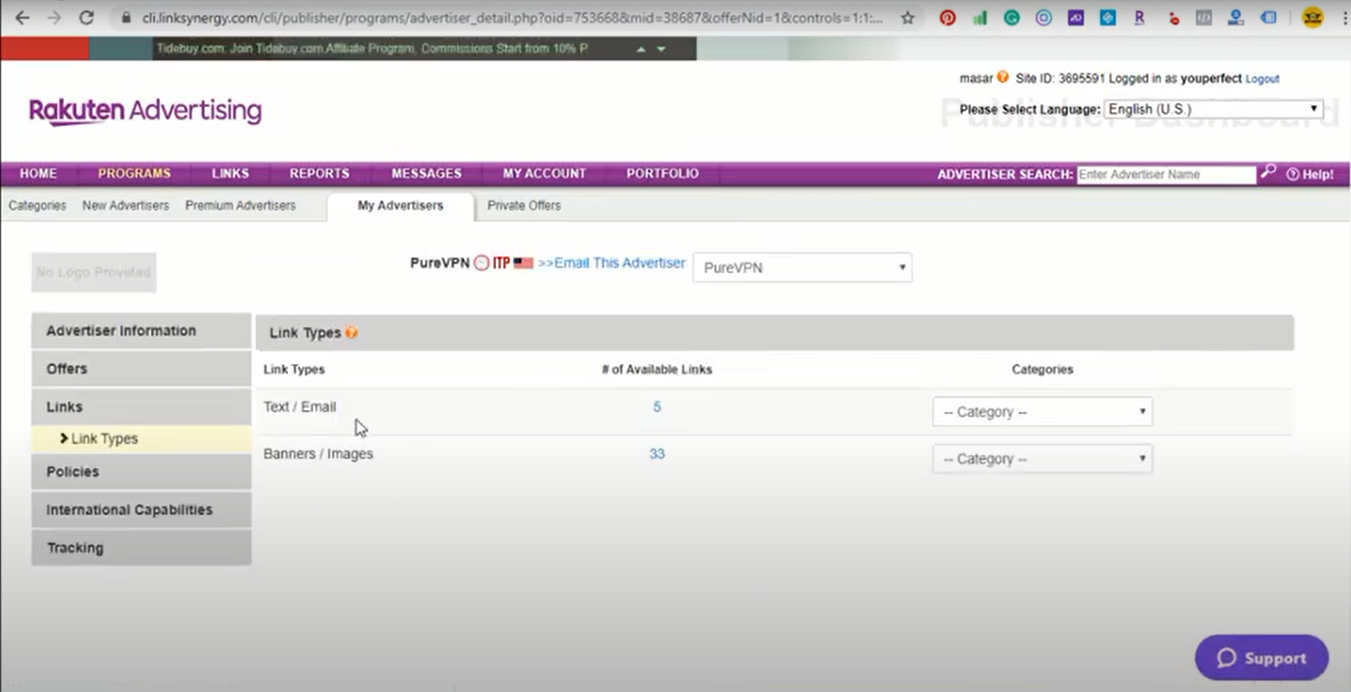Open Category dropdown for Text / Email
Screen dimensions: 1351x692
1042,412
